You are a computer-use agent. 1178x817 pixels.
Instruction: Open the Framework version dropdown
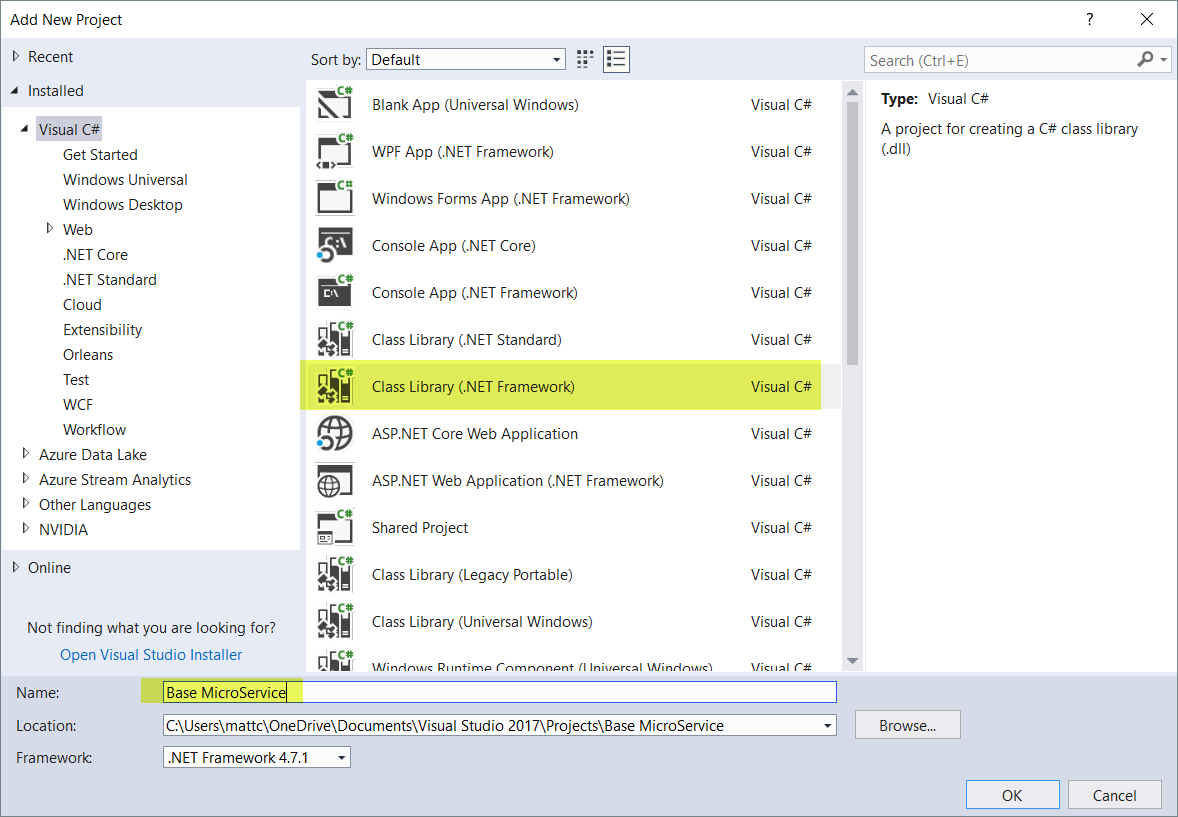pyautogui.click(x=257, y=758)
